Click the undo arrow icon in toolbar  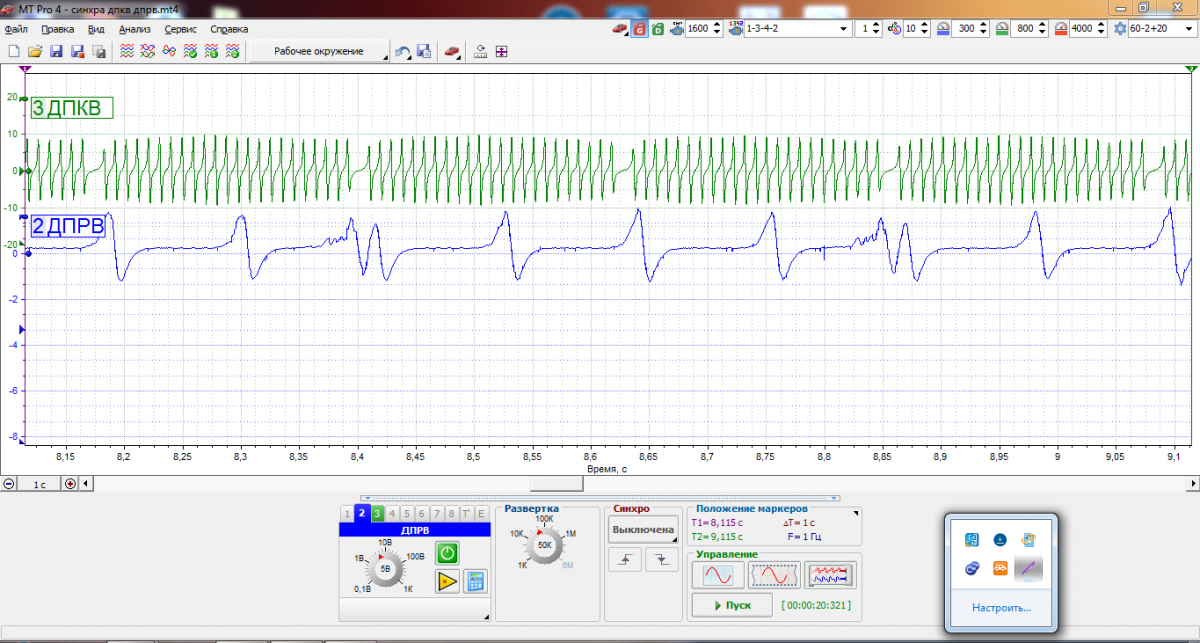(402, 51)
